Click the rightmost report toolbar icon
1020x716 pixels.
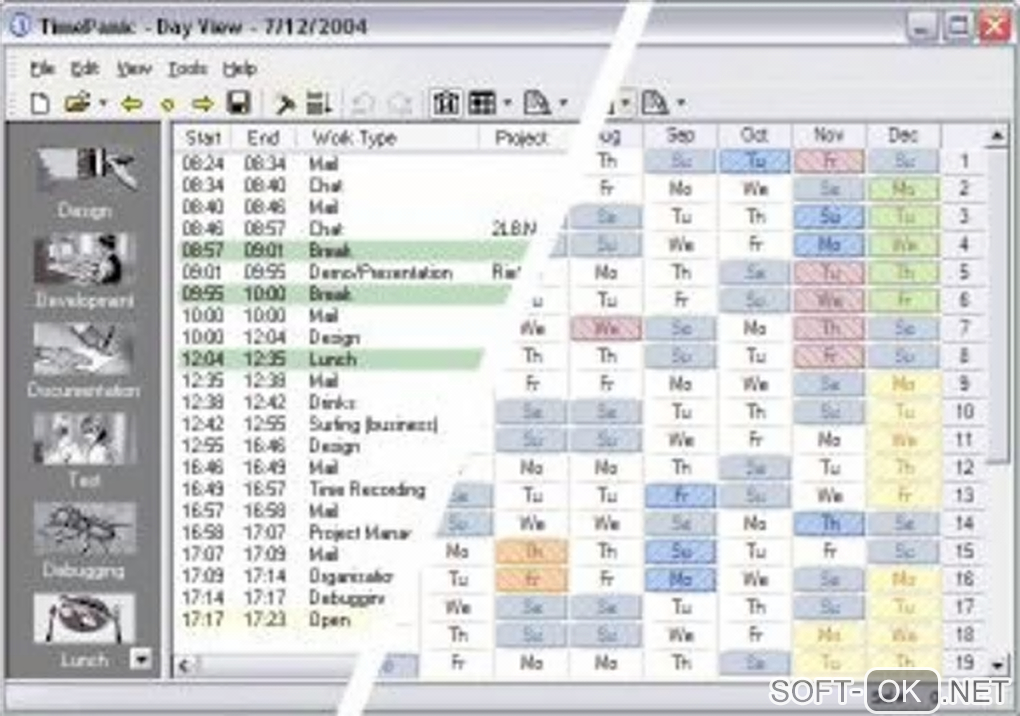(655, 103)
